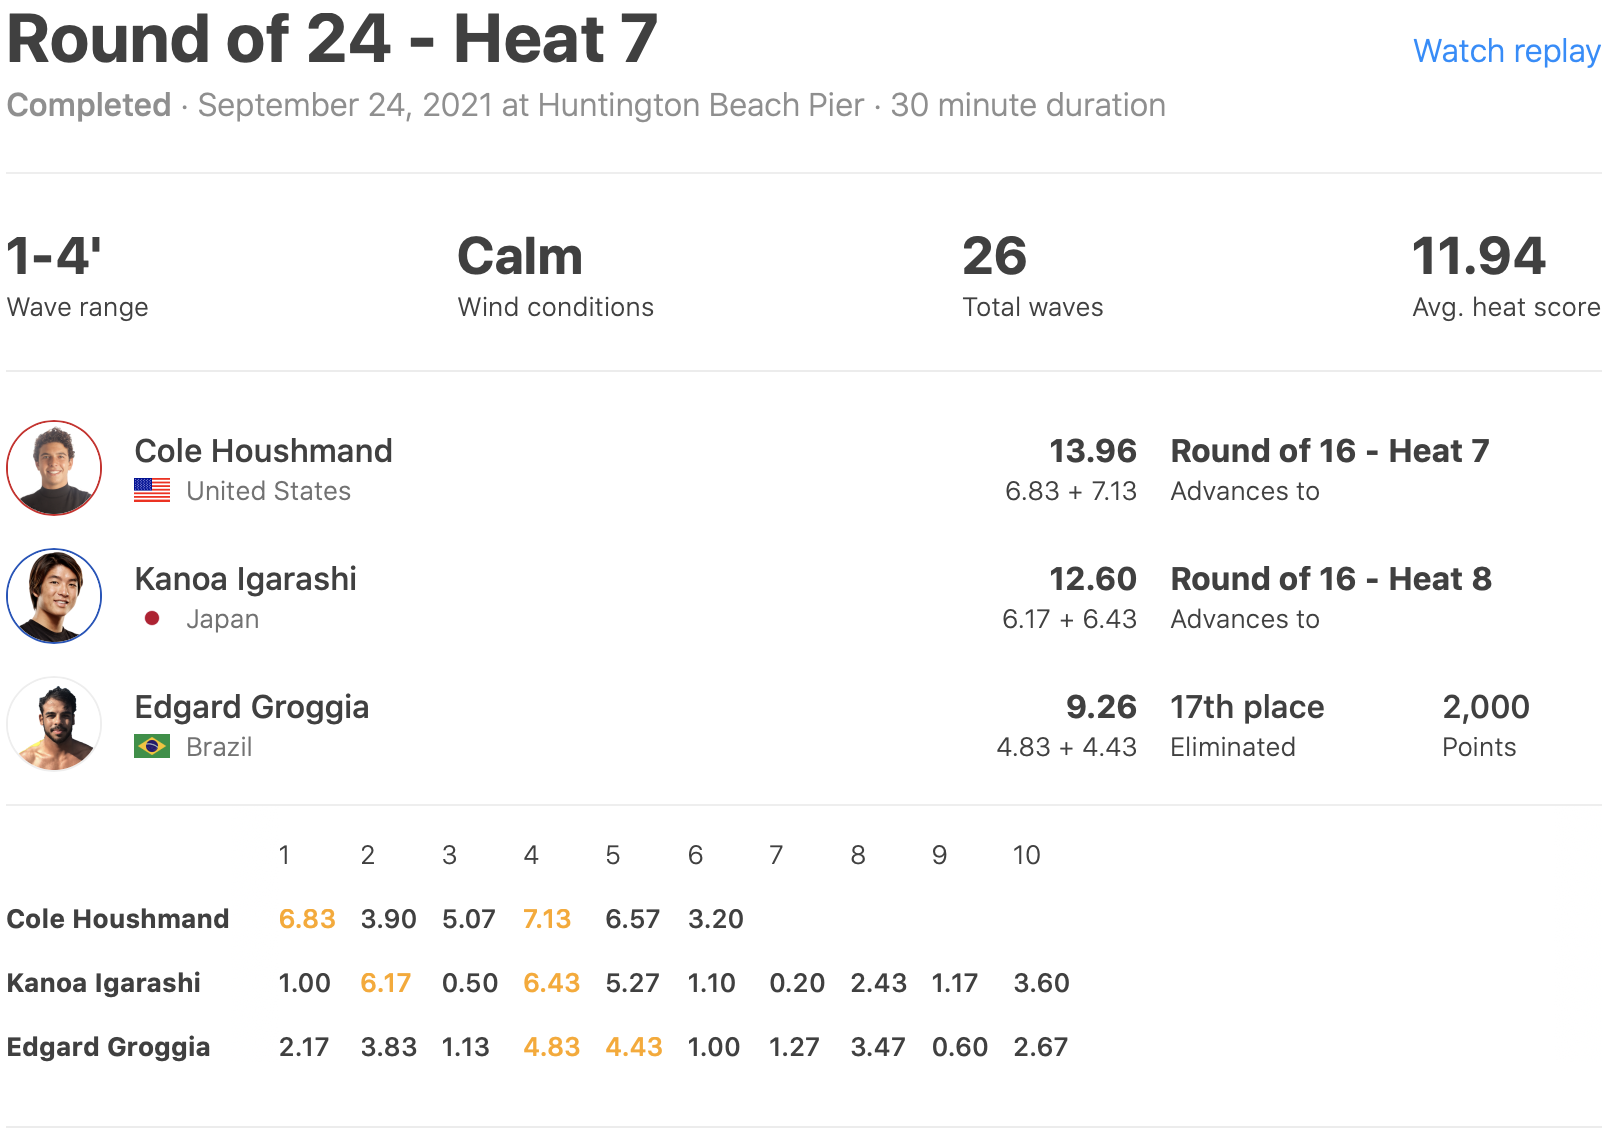
Task: Click Cole Houshmand row label in wave table
Action: [118, 919]
